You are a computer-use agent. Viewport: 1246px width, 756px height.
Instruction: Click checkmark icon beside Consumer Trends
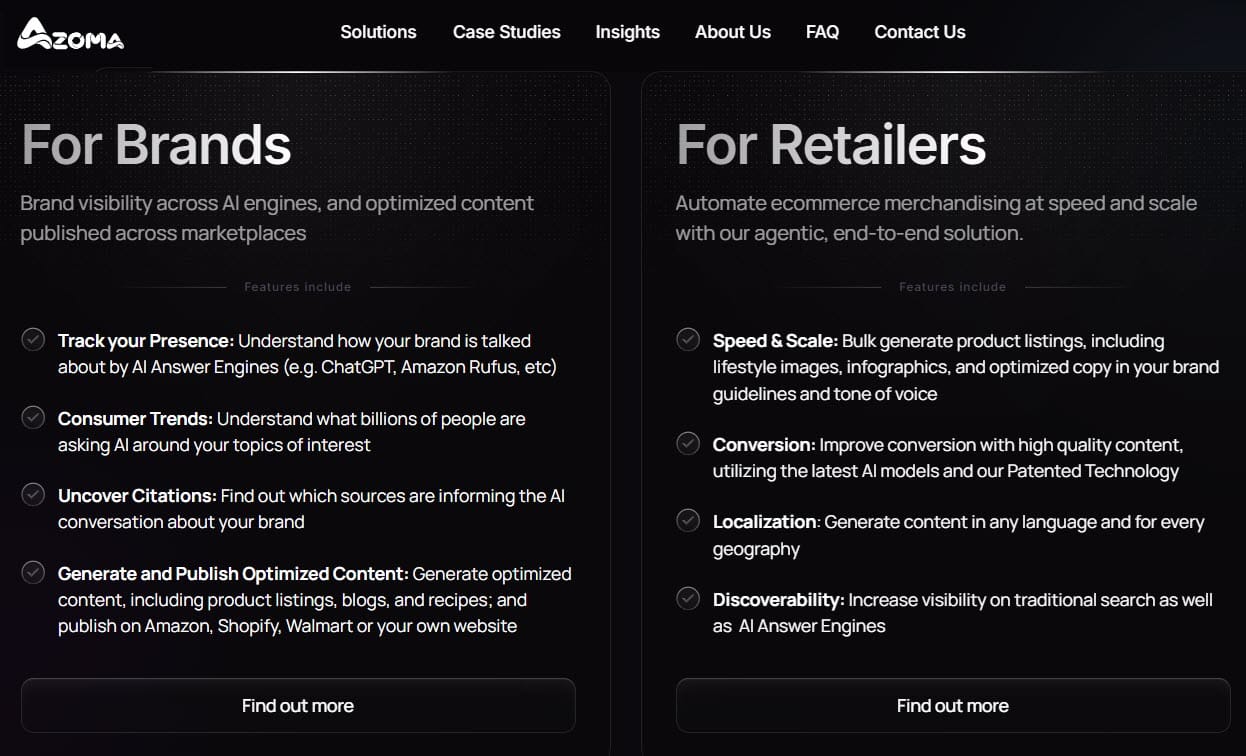pyautogui.click(x=33, y=417)
